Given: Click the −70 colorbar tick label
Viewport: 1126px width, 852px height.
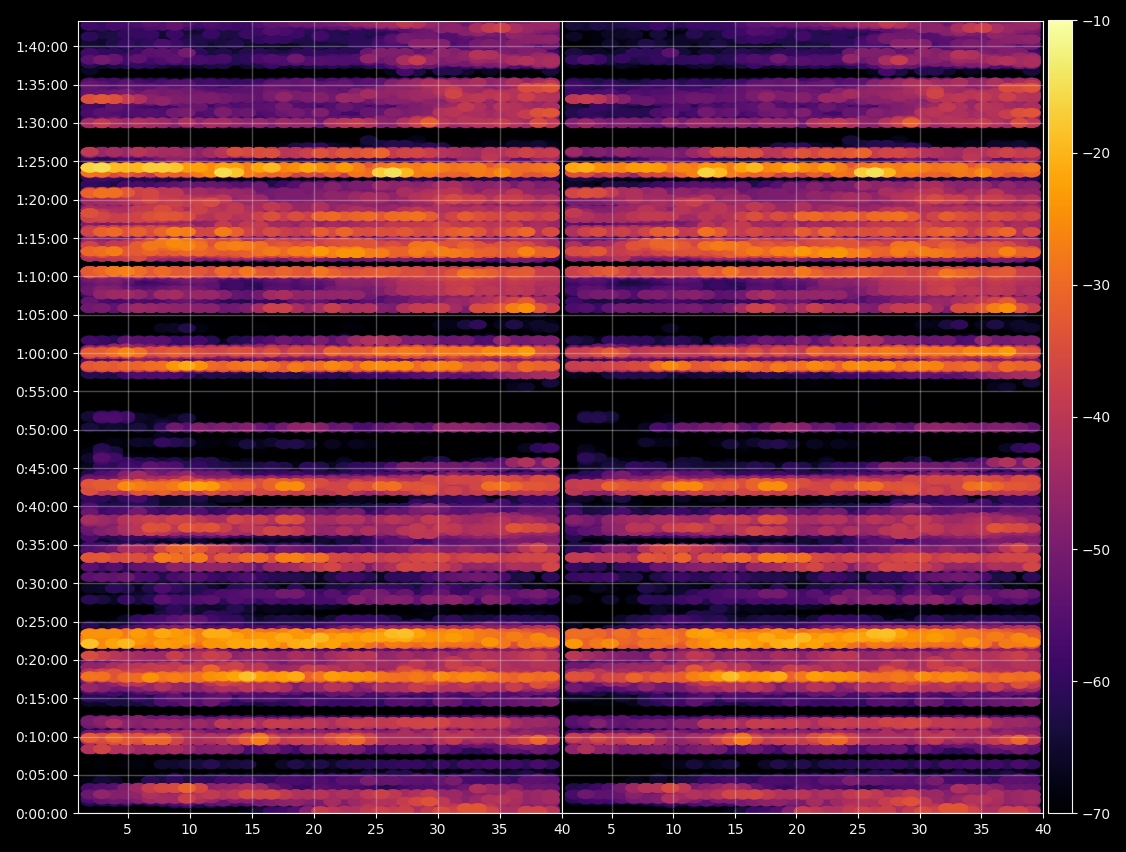Looking at the screenshot, I should [x=1095, y=814].
